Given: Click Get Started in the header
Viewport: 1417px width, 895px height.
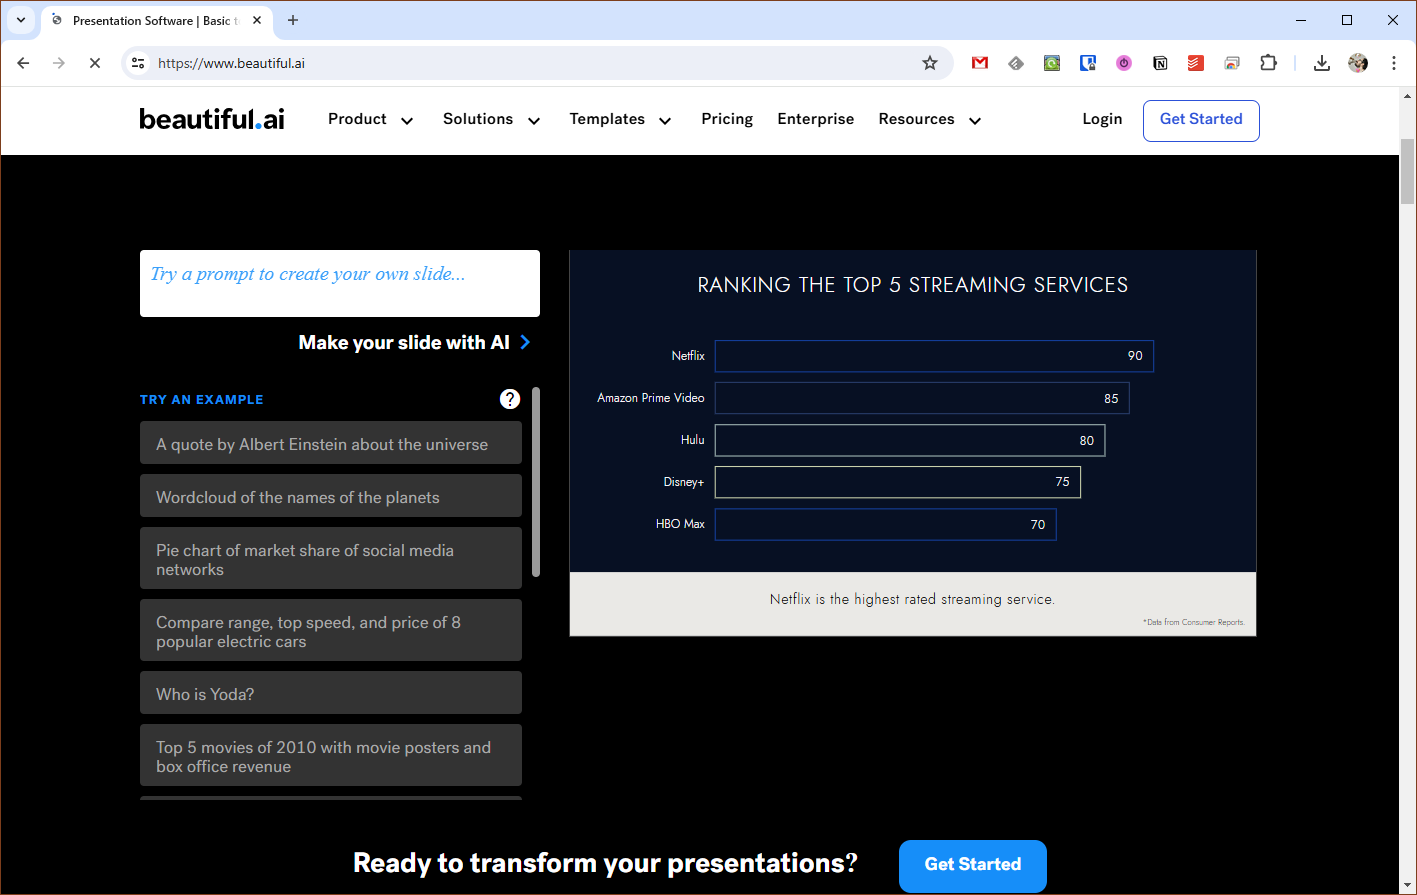Looking at the screenshot, I should coord(1201,120).
